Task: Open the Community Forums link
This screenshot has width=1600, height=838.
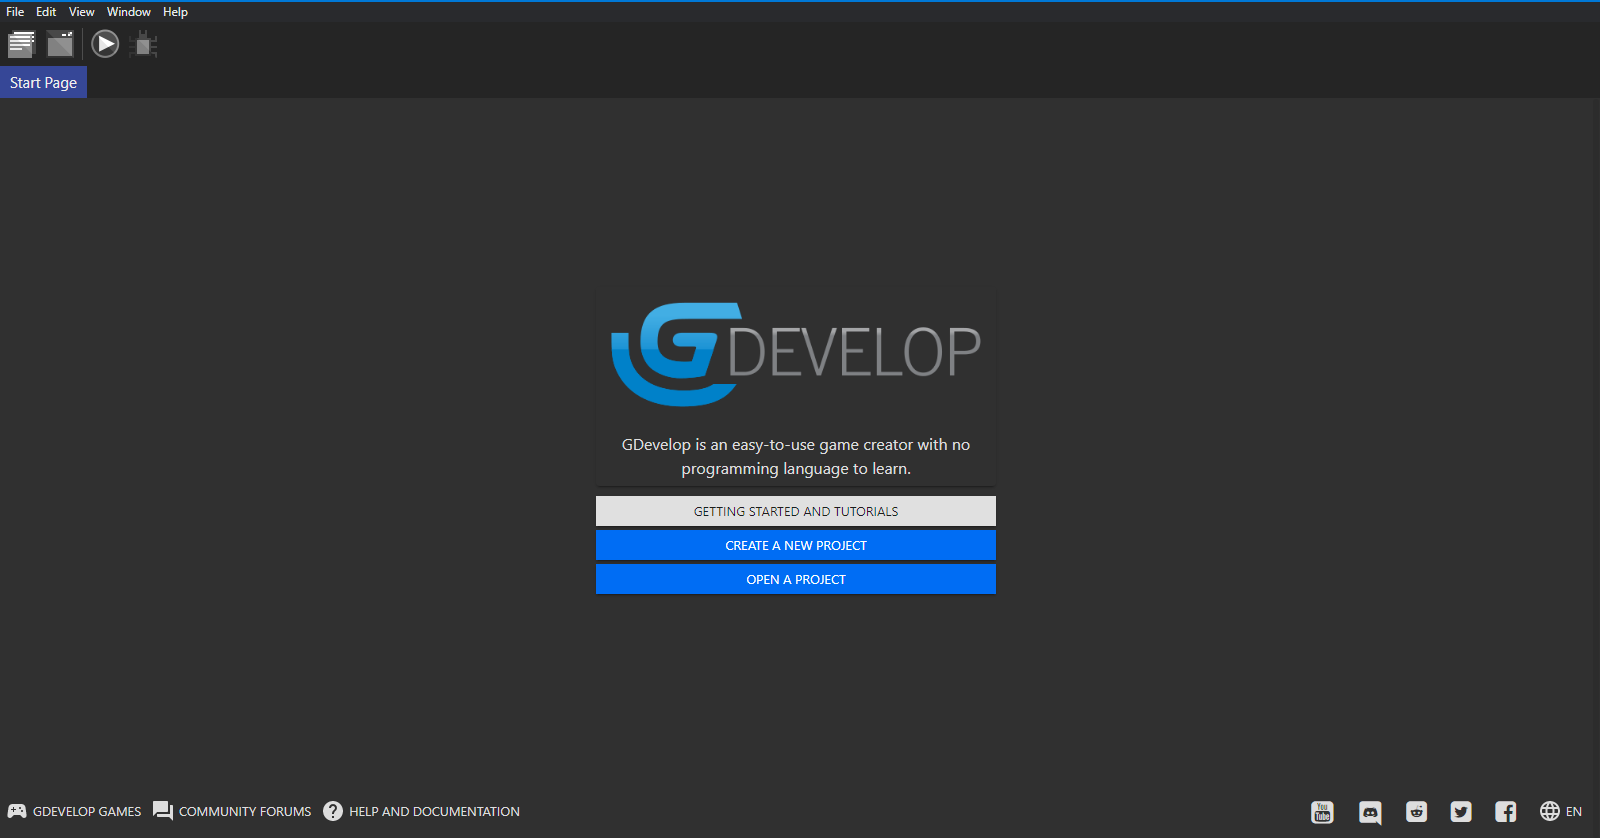Action: click(x=233, y=812)
